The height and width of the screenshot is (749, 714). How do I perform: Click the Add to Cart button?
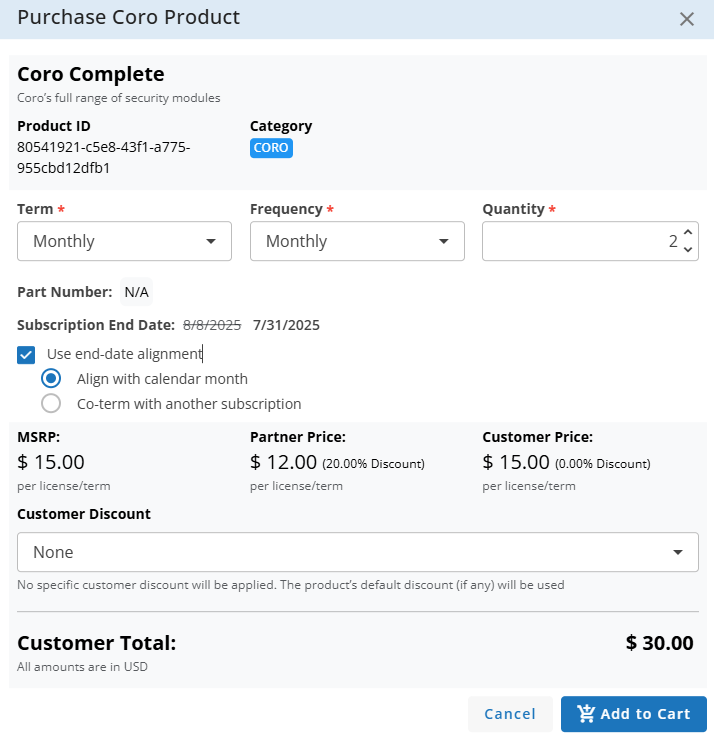click(633, 714)
